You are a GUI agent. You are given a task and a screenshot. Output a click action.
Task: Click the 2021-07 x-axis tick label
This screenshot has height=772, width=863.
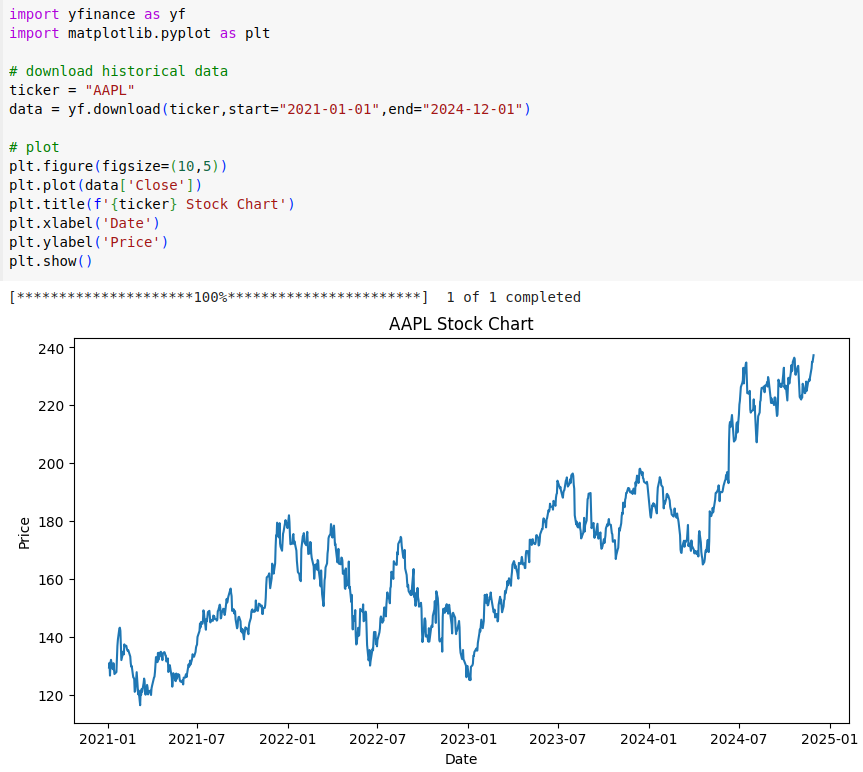click(x=197, y=739)
